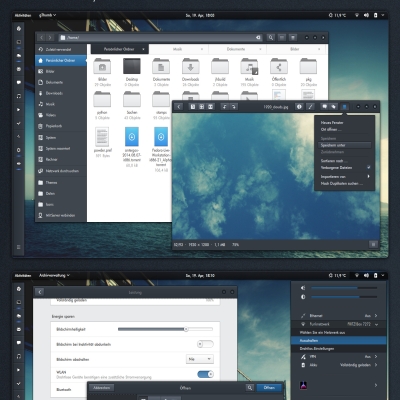Switch to the Bilder tab
The image size is (400, 400).
click(x=294, y=49)
